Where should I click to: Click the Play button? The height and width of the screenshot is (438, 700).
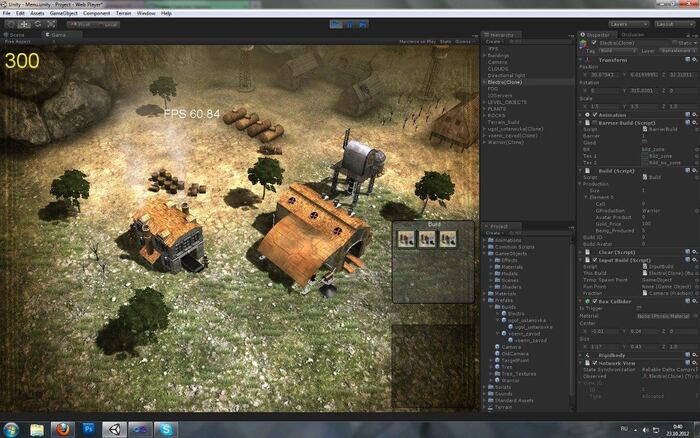(x=336, y=25)
